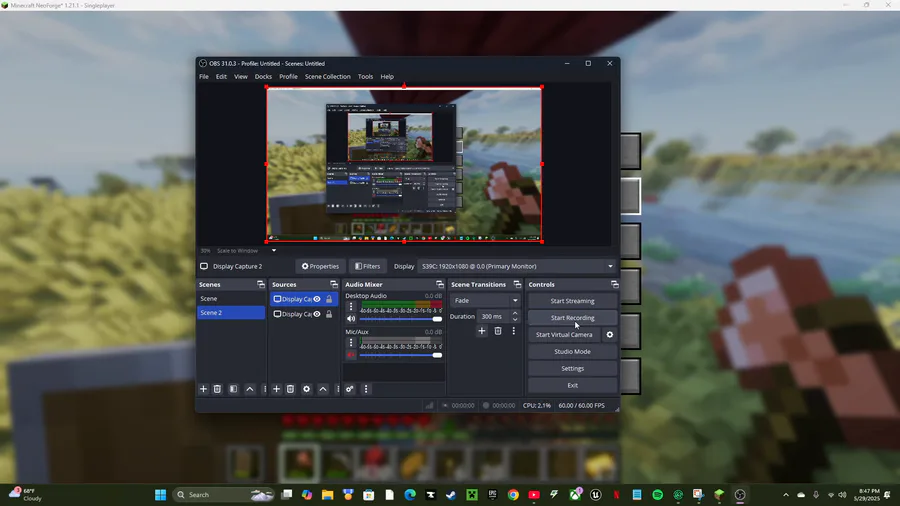Open the Help menu
900x506 pixels.
(387, 76)
